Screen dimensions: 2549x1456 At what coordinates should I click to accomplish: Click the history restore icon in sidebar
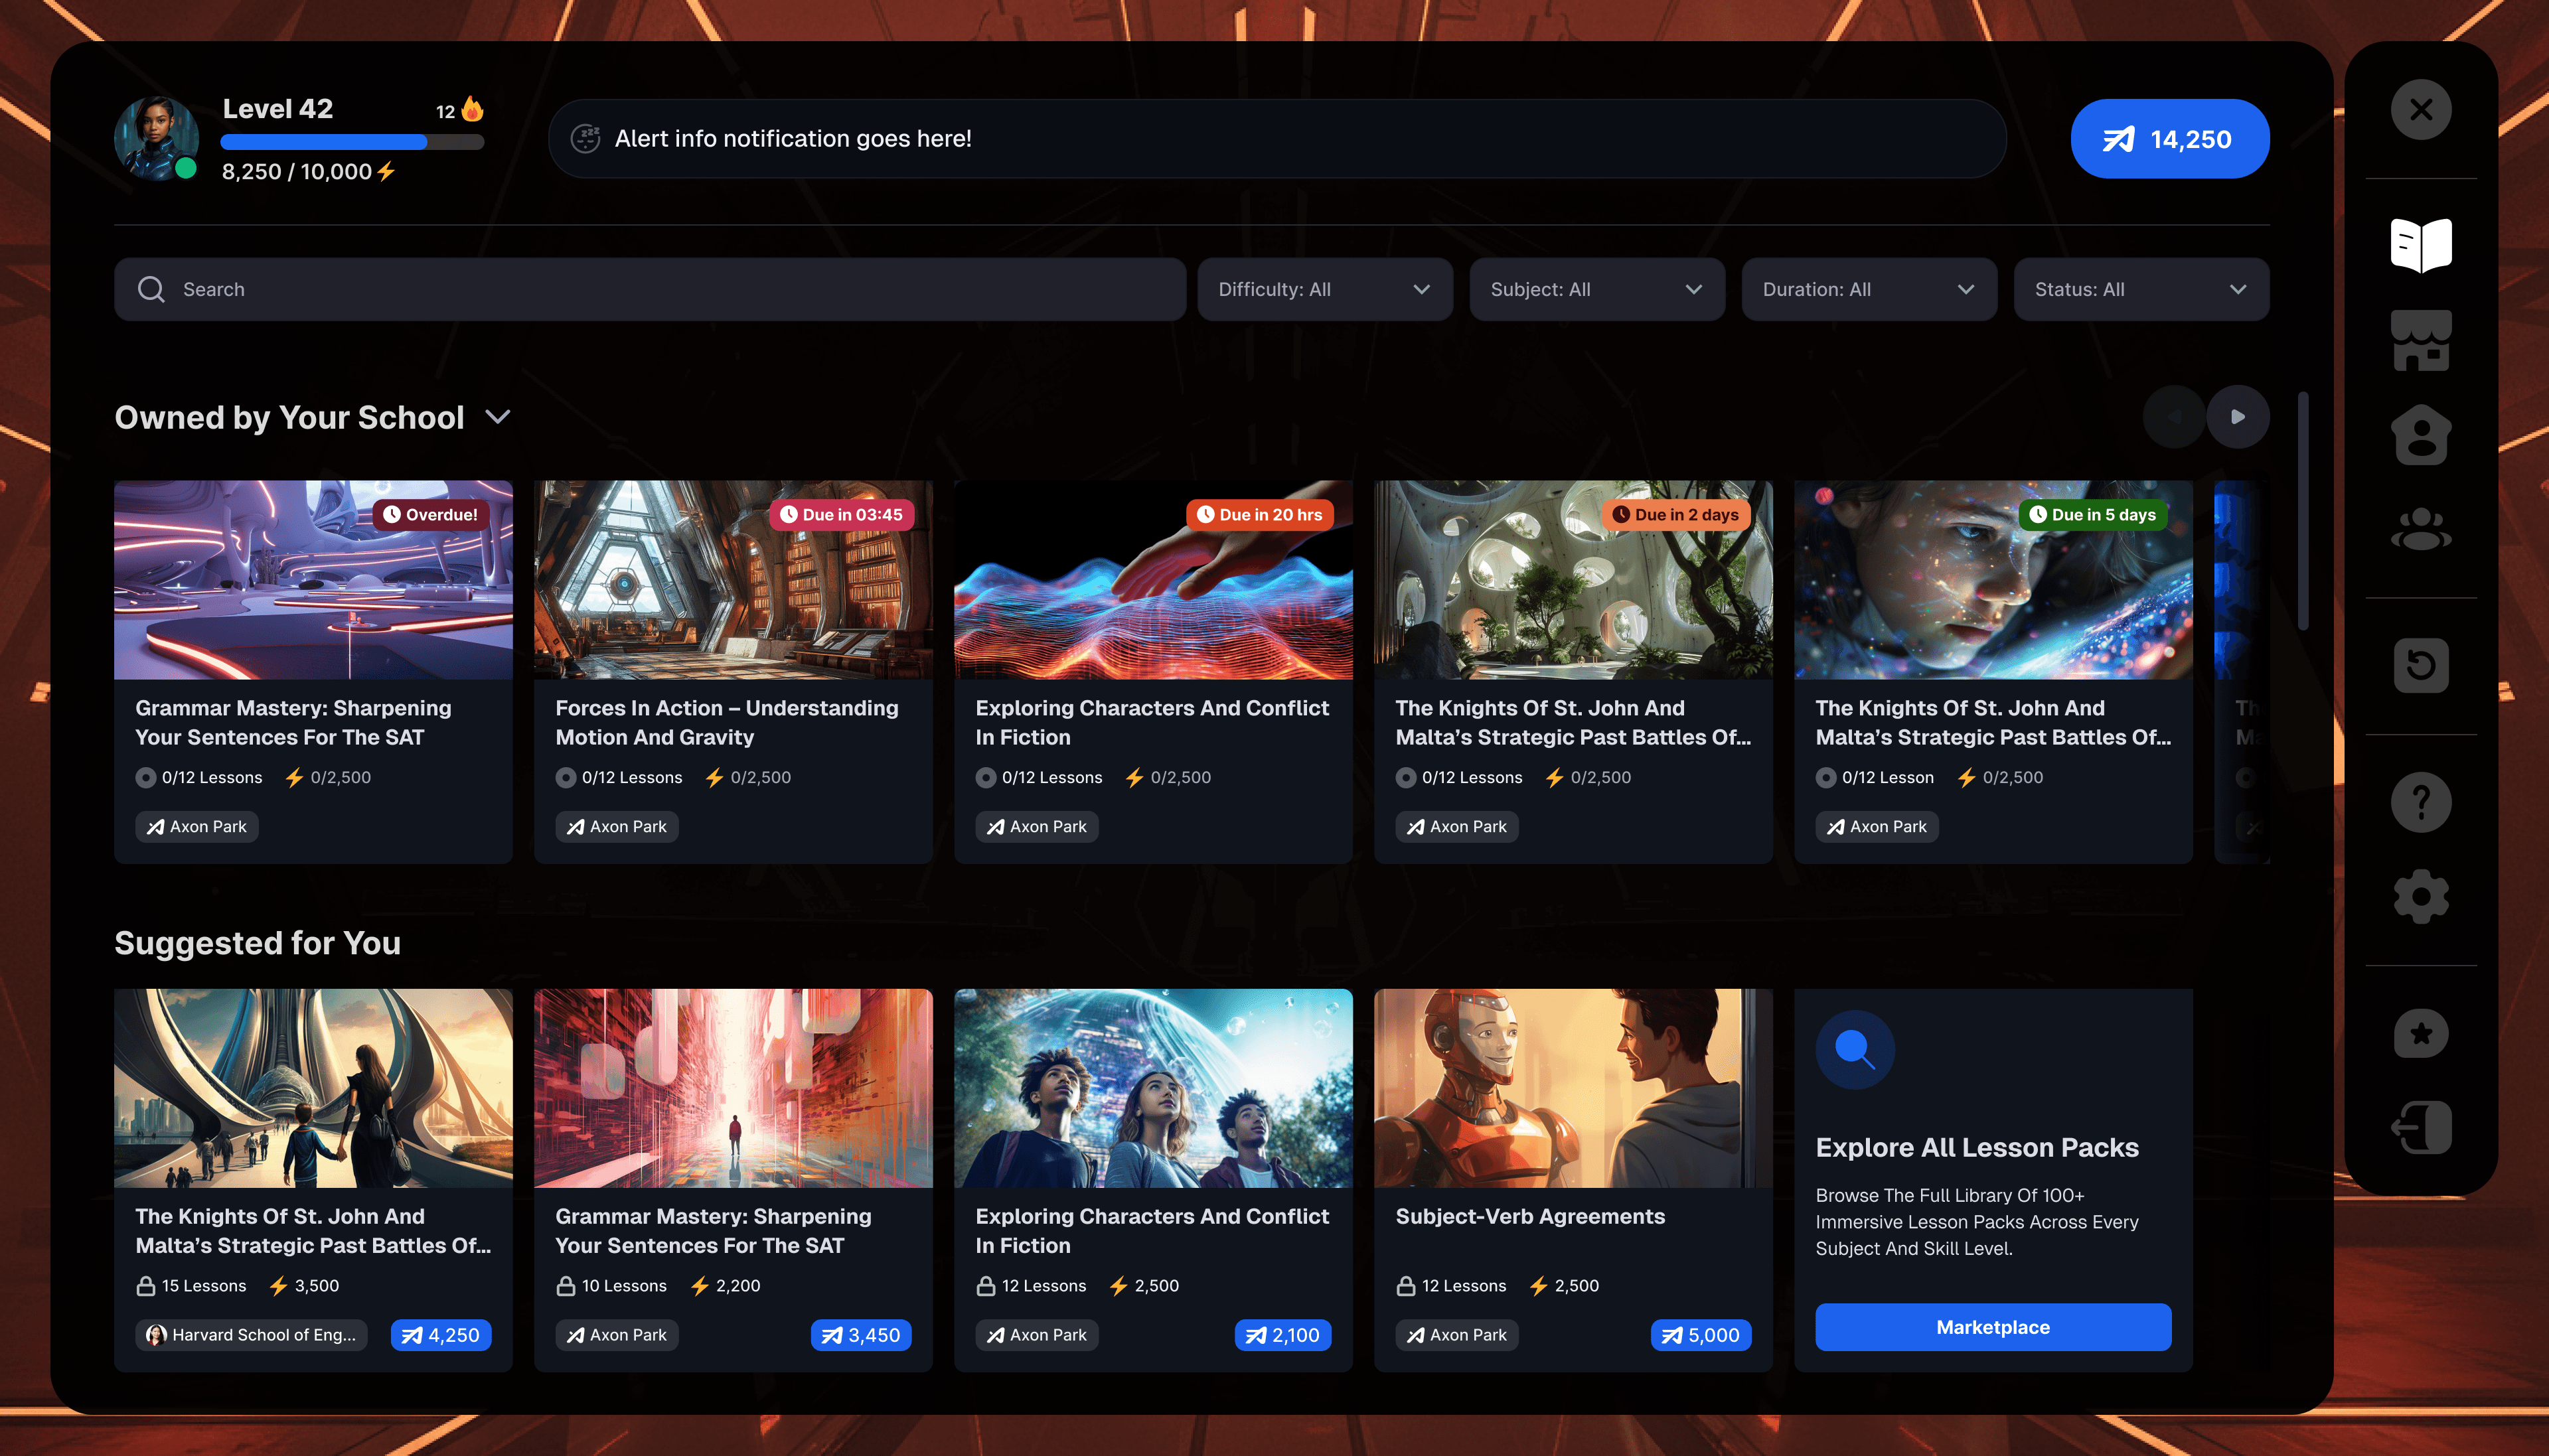(2420, 665)
